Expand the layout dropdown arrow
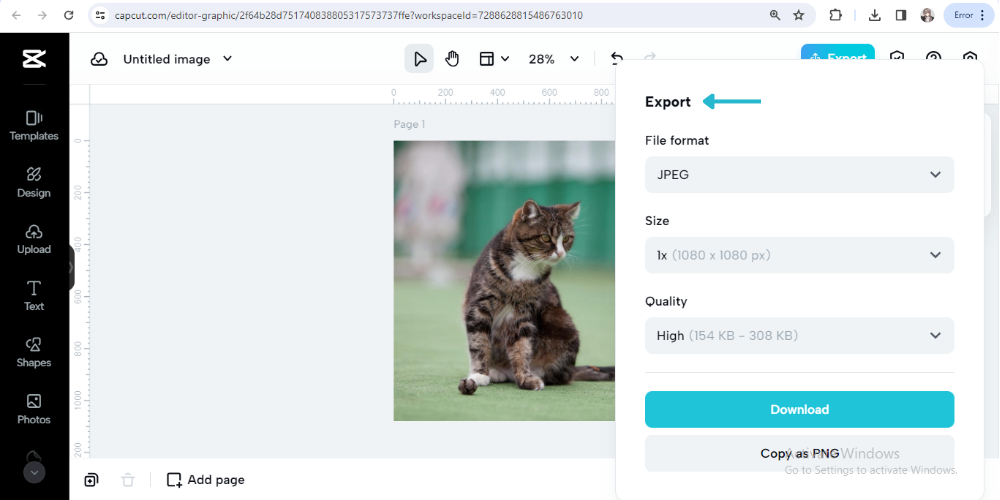Image resolution: width=1000 pixels, height=500 pixels. pyautogui.click(x=505, y=59)
